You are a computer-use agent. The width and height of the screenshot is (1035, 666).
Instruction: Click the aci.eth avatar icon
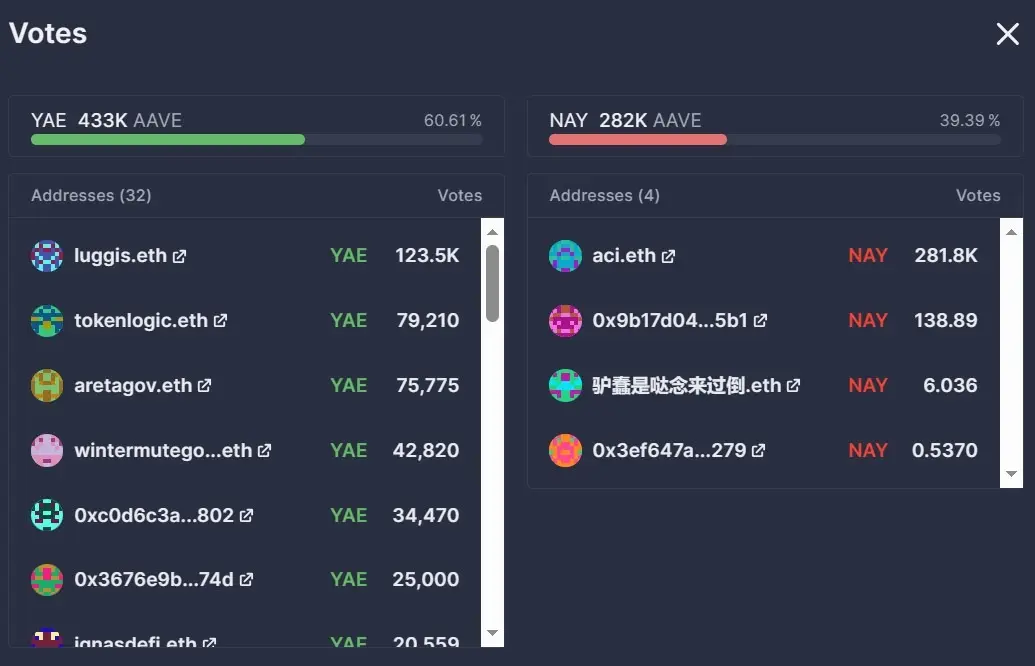coord(565,255)
